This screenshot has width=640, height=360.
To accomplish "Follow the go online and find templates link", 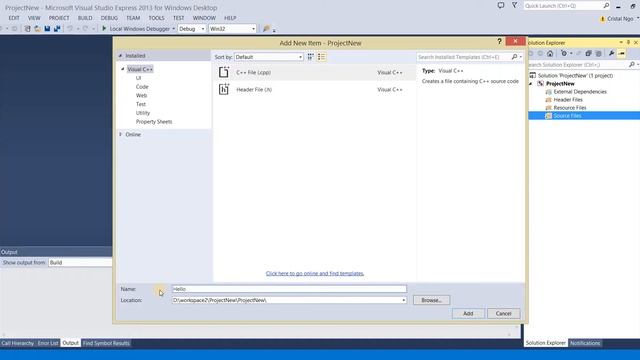I will click(x=315, y=273).
